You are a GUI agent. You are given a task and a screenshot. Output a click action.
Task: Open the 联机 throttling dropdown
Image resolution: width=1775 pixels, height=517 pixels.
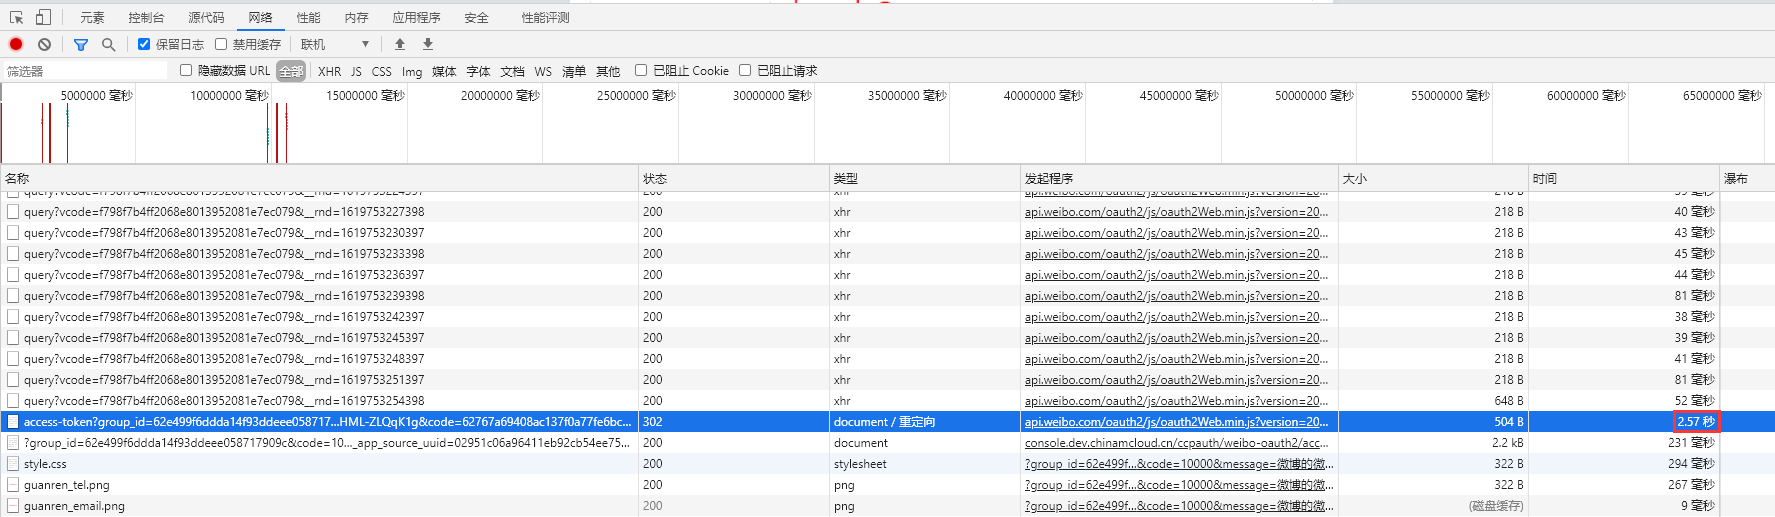pos(335,44)
